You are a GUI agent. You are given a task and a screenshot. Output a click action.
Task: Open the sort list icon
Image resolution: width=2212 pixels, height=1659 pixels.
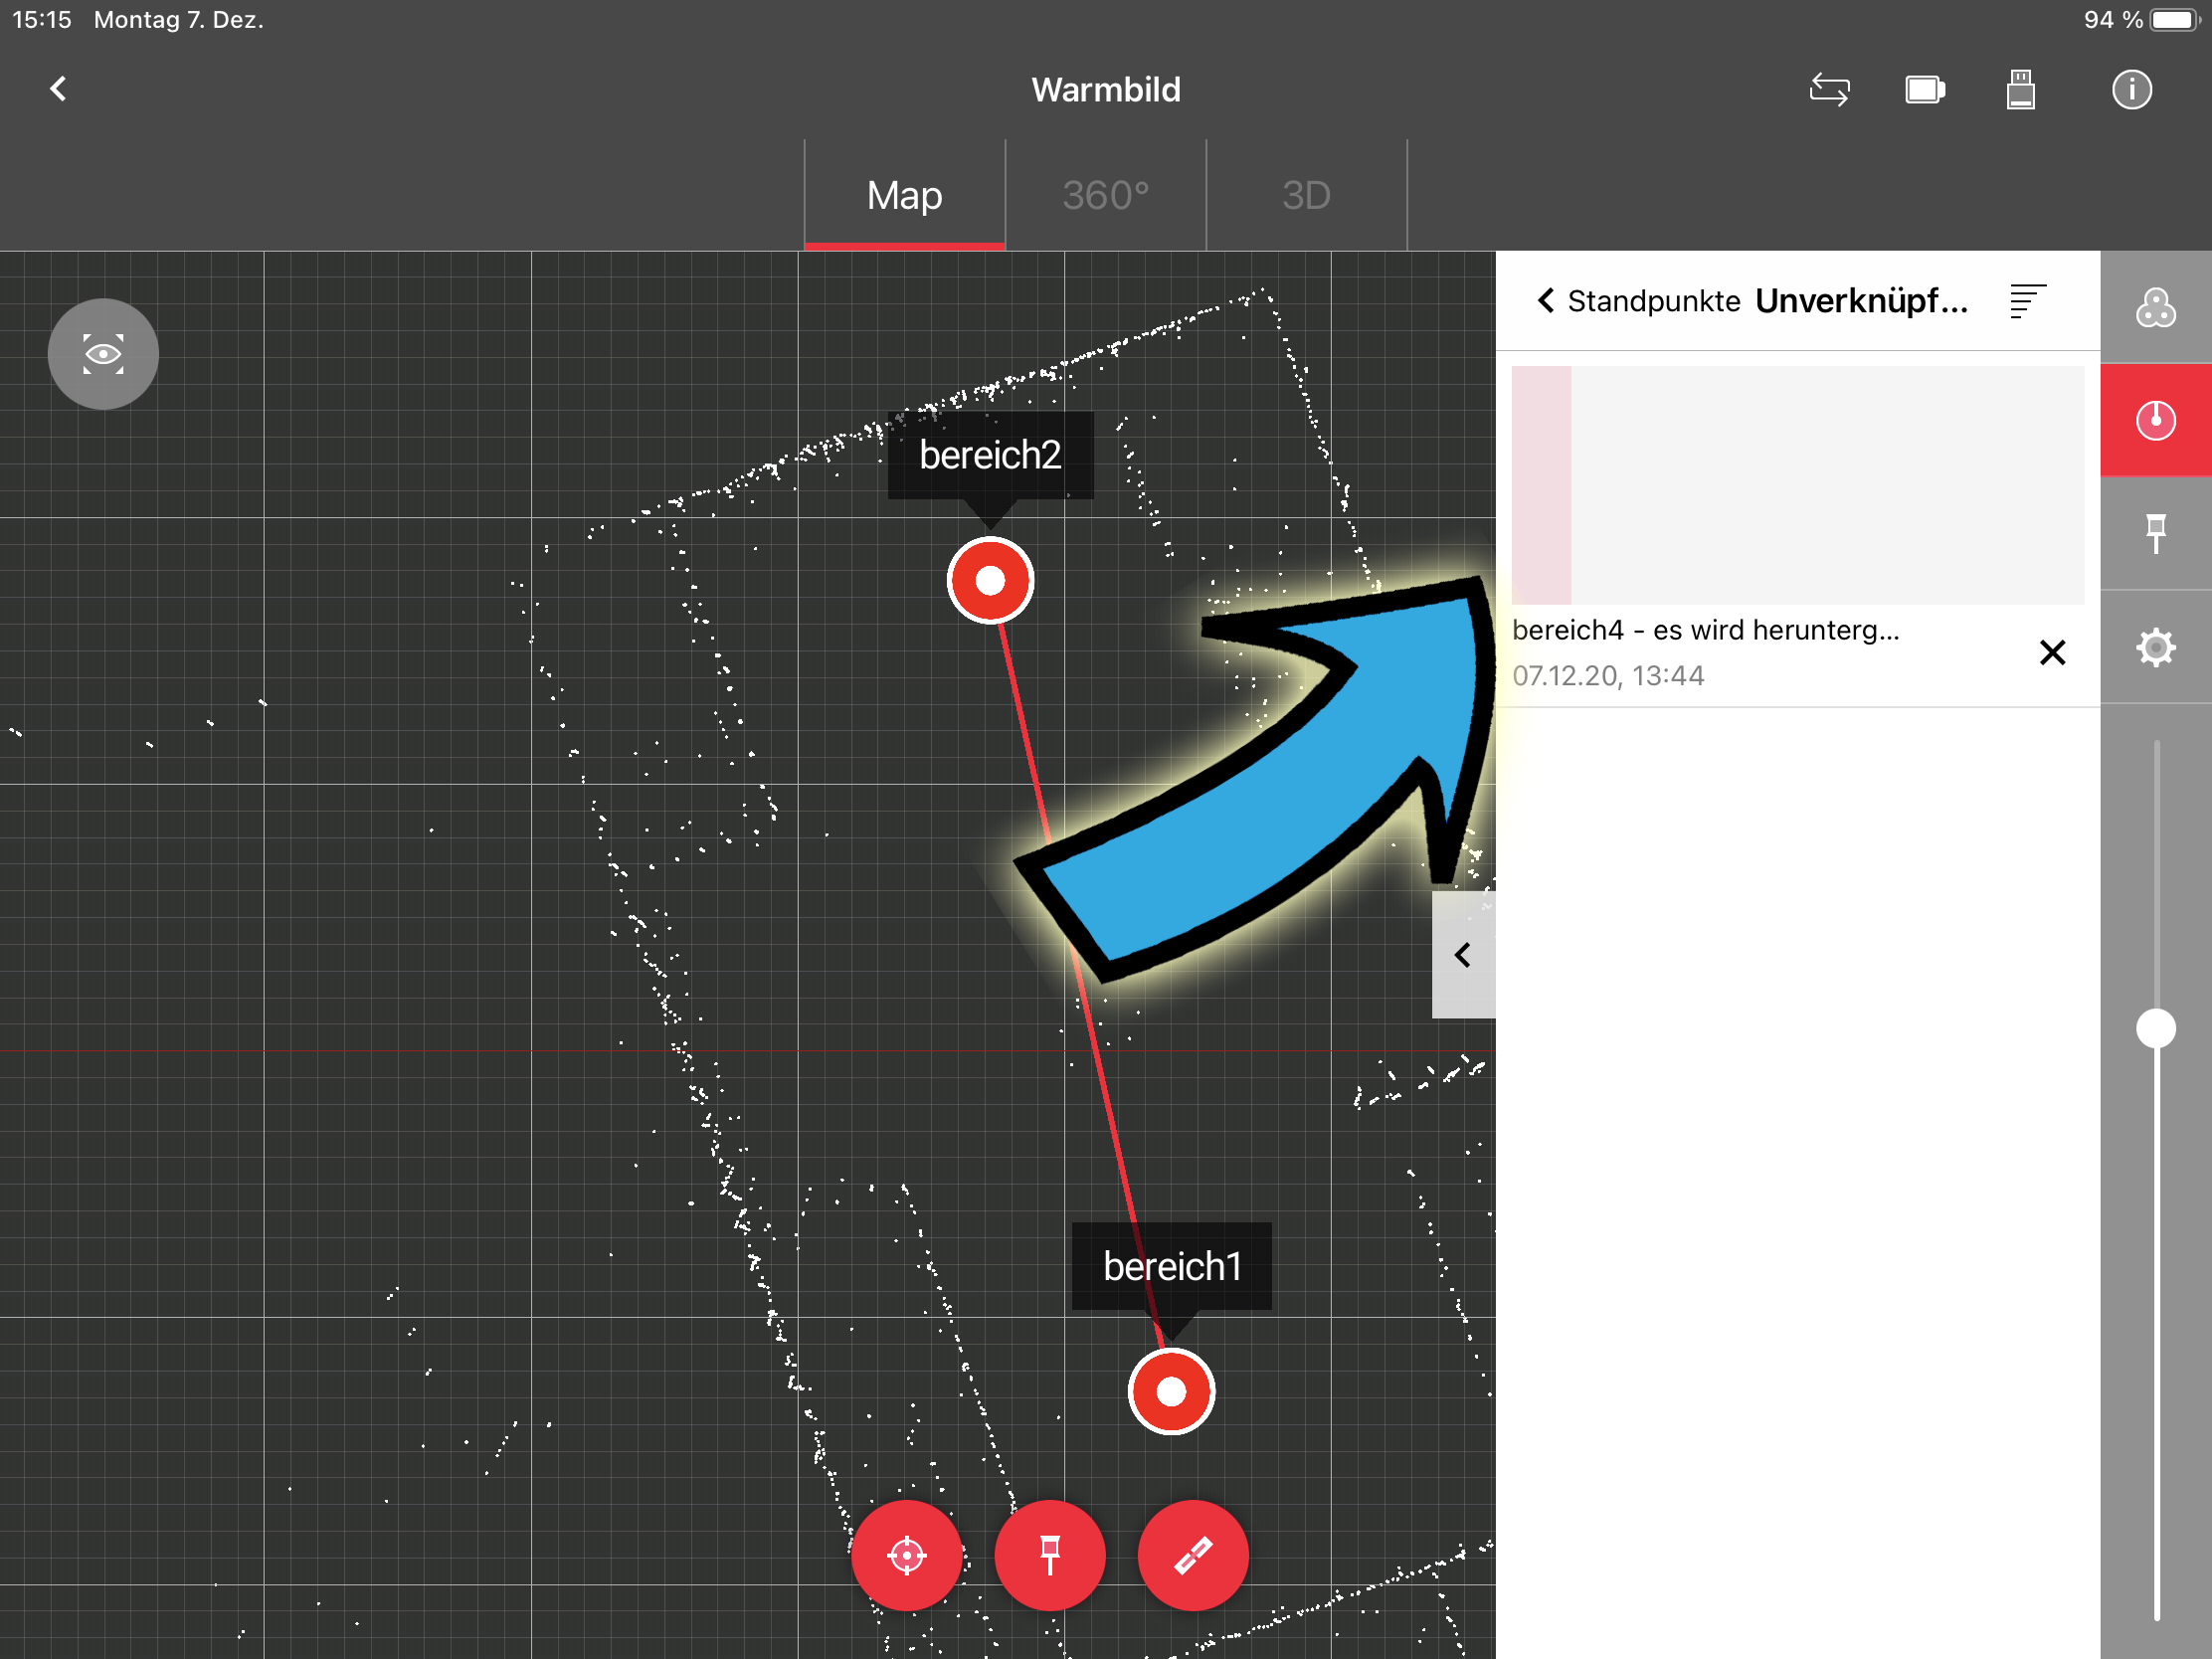pos(2027,301)
